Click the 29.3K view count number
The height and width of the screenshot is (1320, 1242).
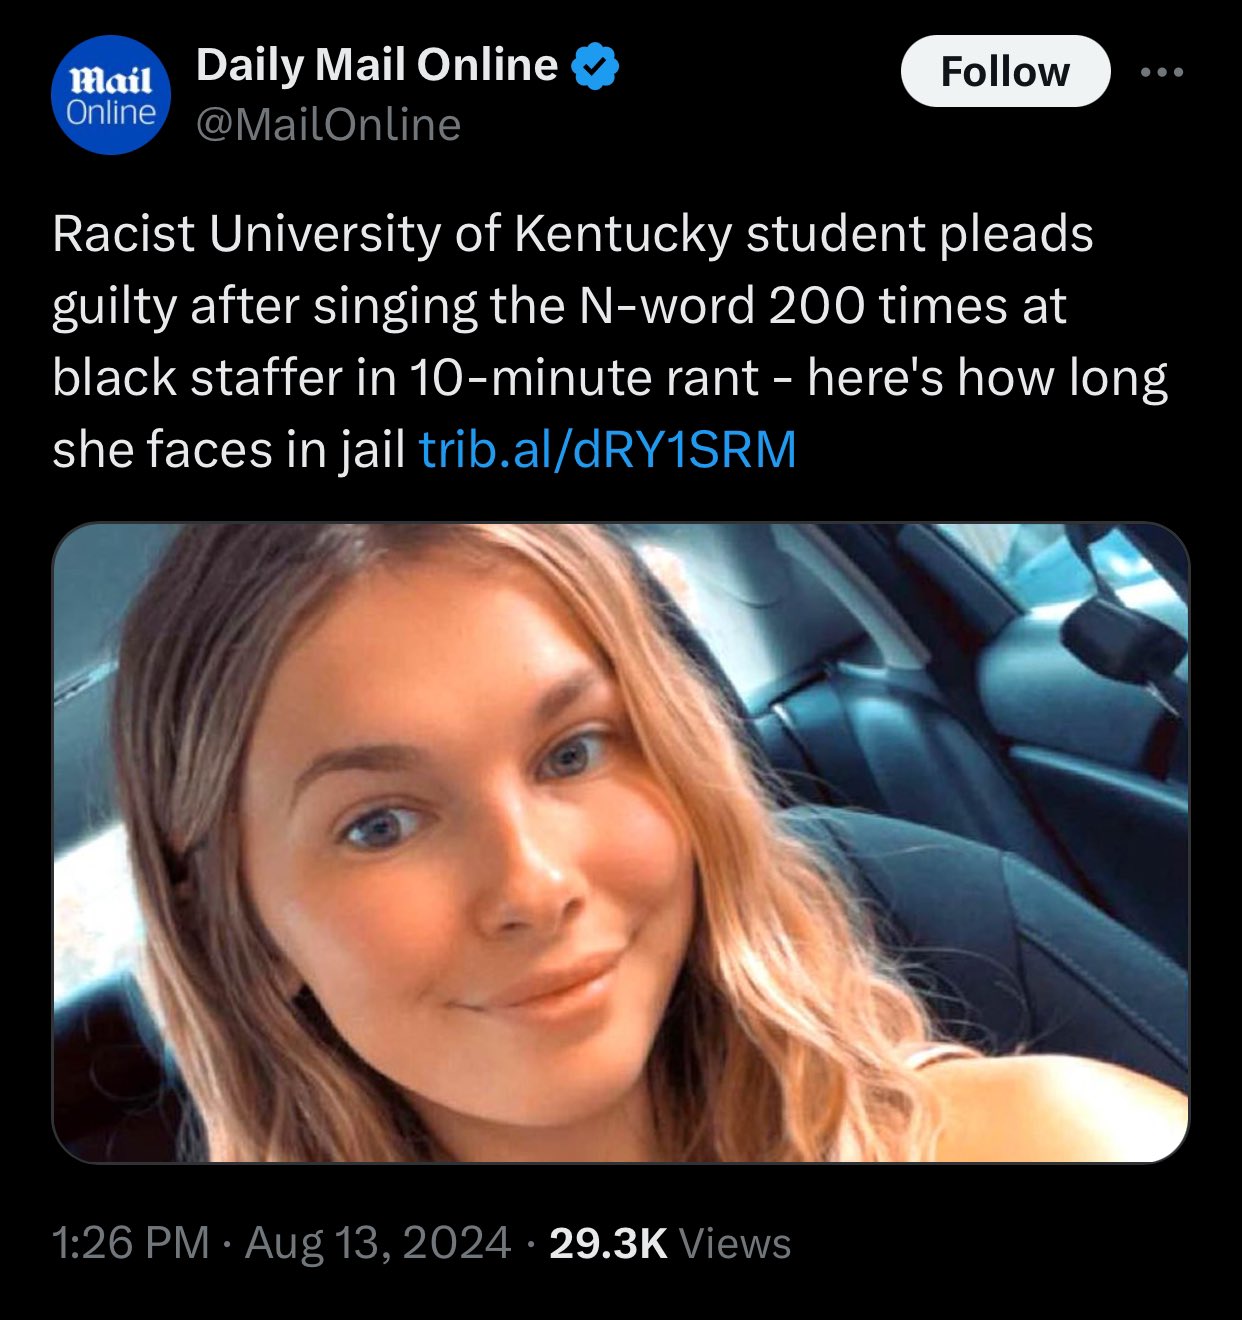(x=608, y=1243)
